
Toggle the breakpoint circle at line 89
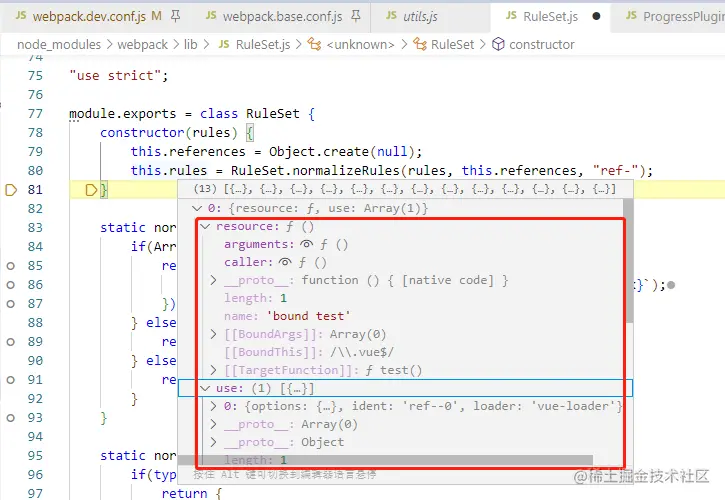(11, 342)
